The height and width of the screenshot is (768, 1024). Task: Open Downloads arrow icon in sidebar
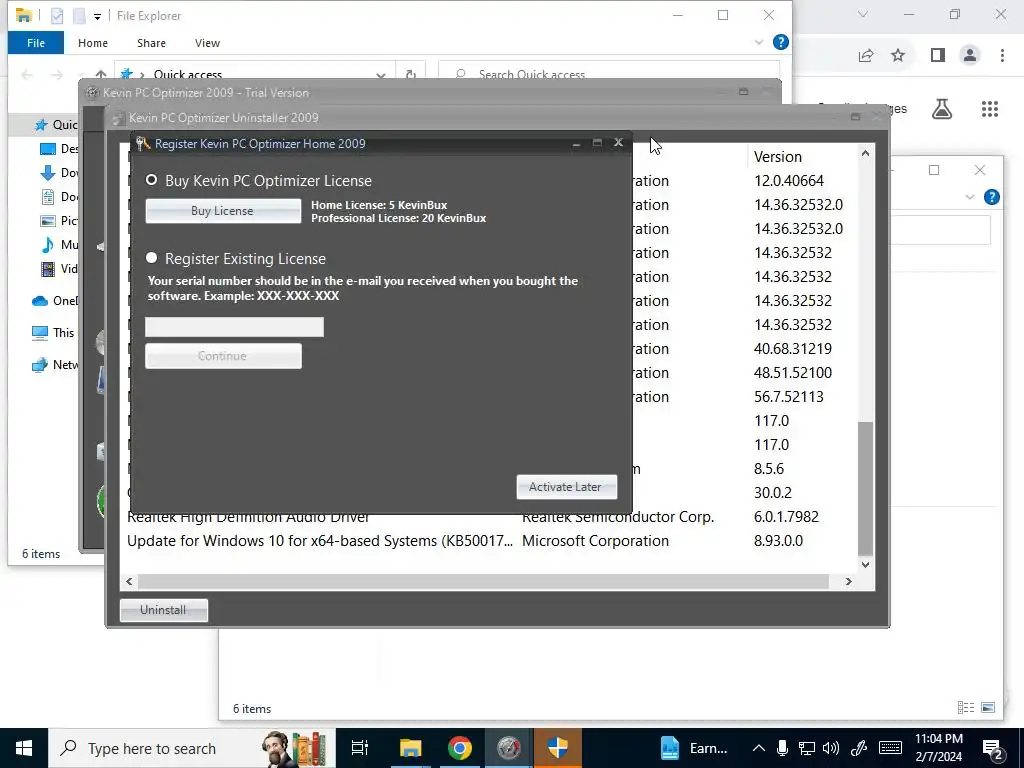click(x=48, y=172)
